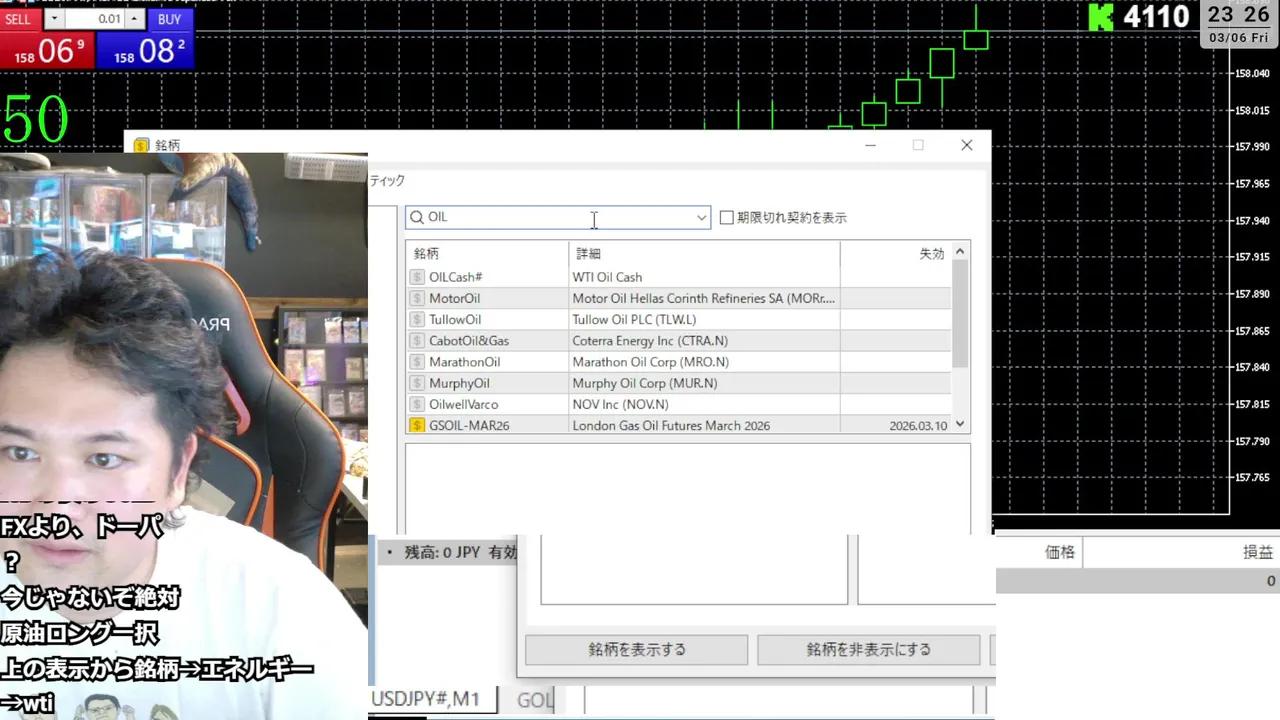
Task: Click the symbol icon next to MotorOil
Action: (417, 298)
